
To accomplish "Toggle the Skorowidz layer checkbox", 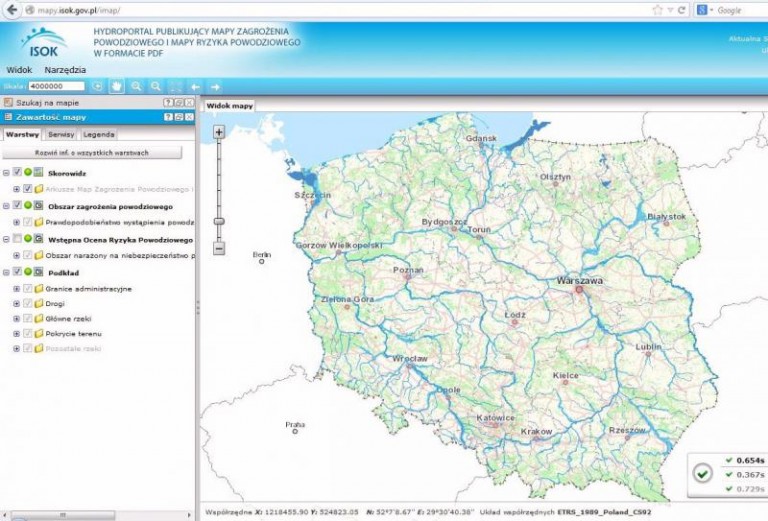I will pos(17,172).
